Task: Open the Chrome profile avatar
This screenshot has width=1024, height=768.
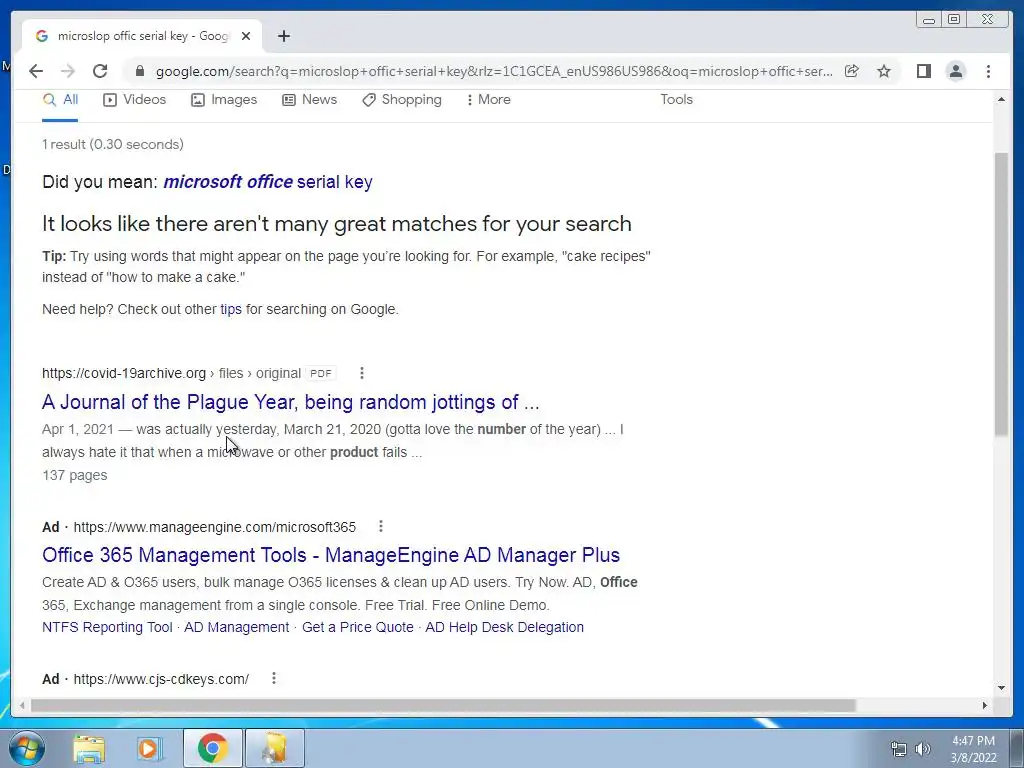Action: click(956, 71)
